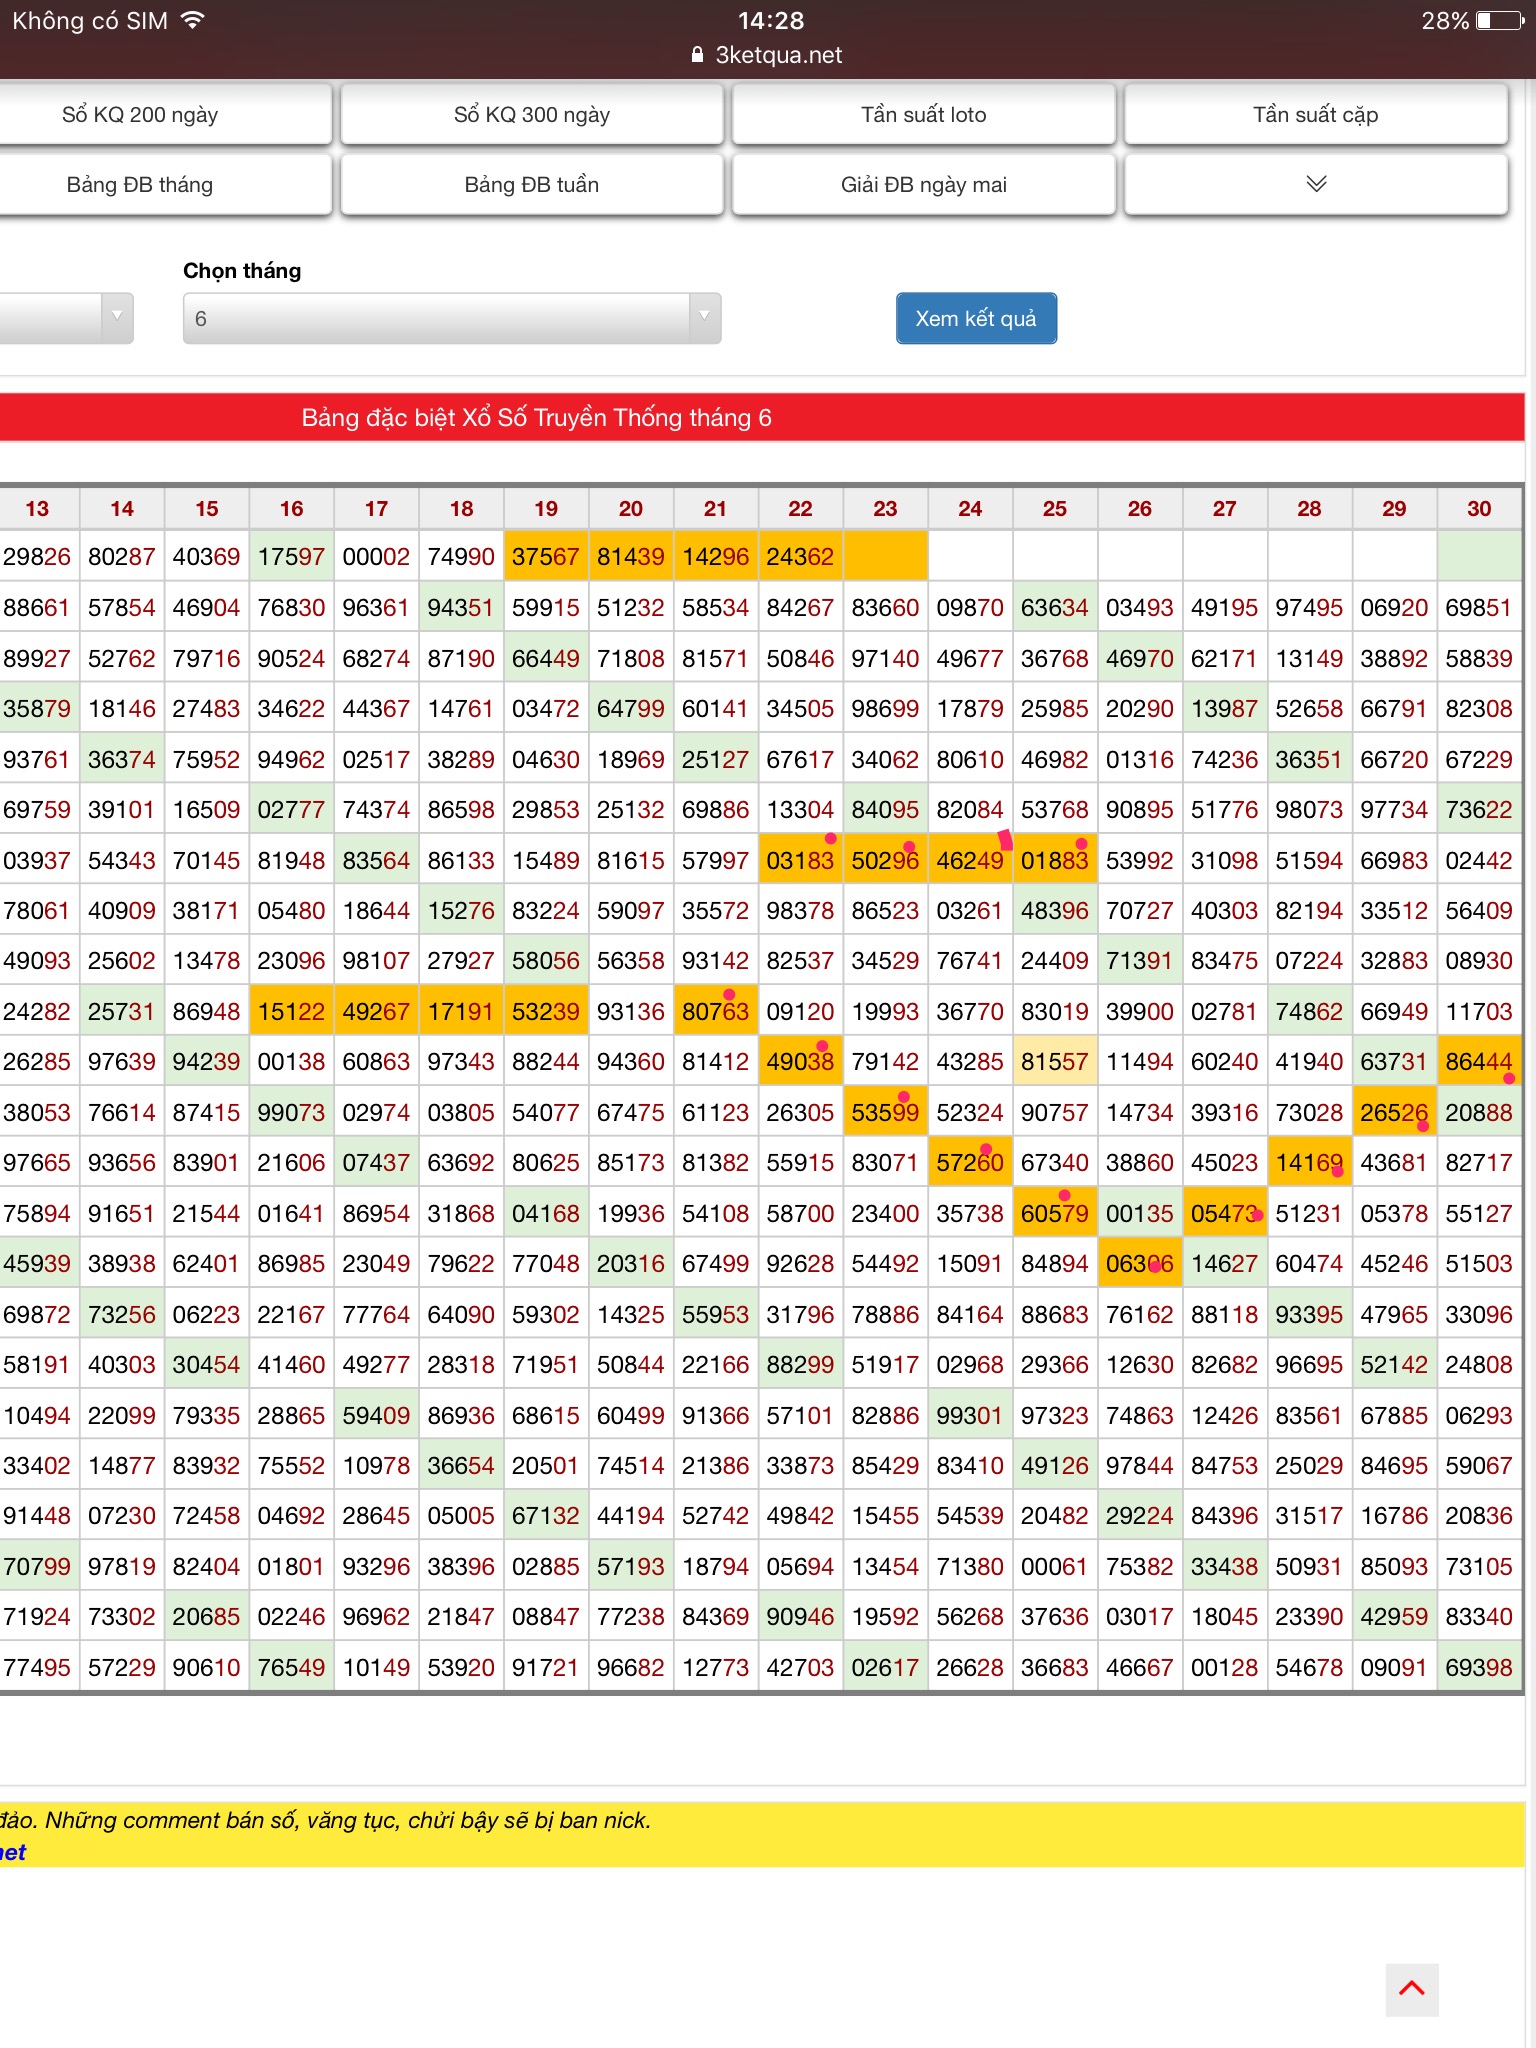Open the partially visible left dropdown
Screen dimensions: 1536x2048
pyautogui.click(x=66, y=318)
